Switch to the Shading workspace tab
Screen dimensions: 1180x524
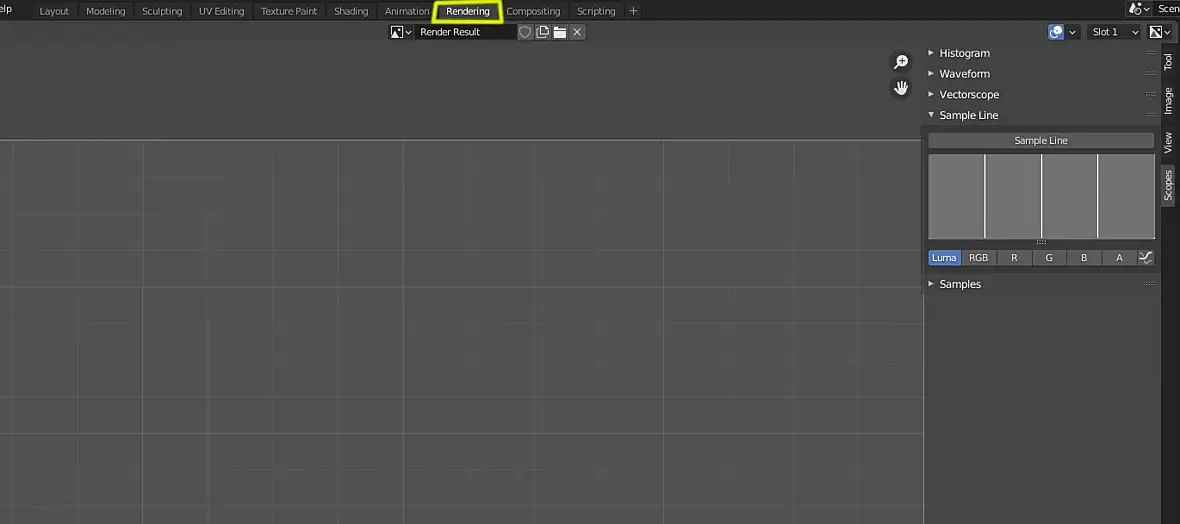[x=351, y=11]
